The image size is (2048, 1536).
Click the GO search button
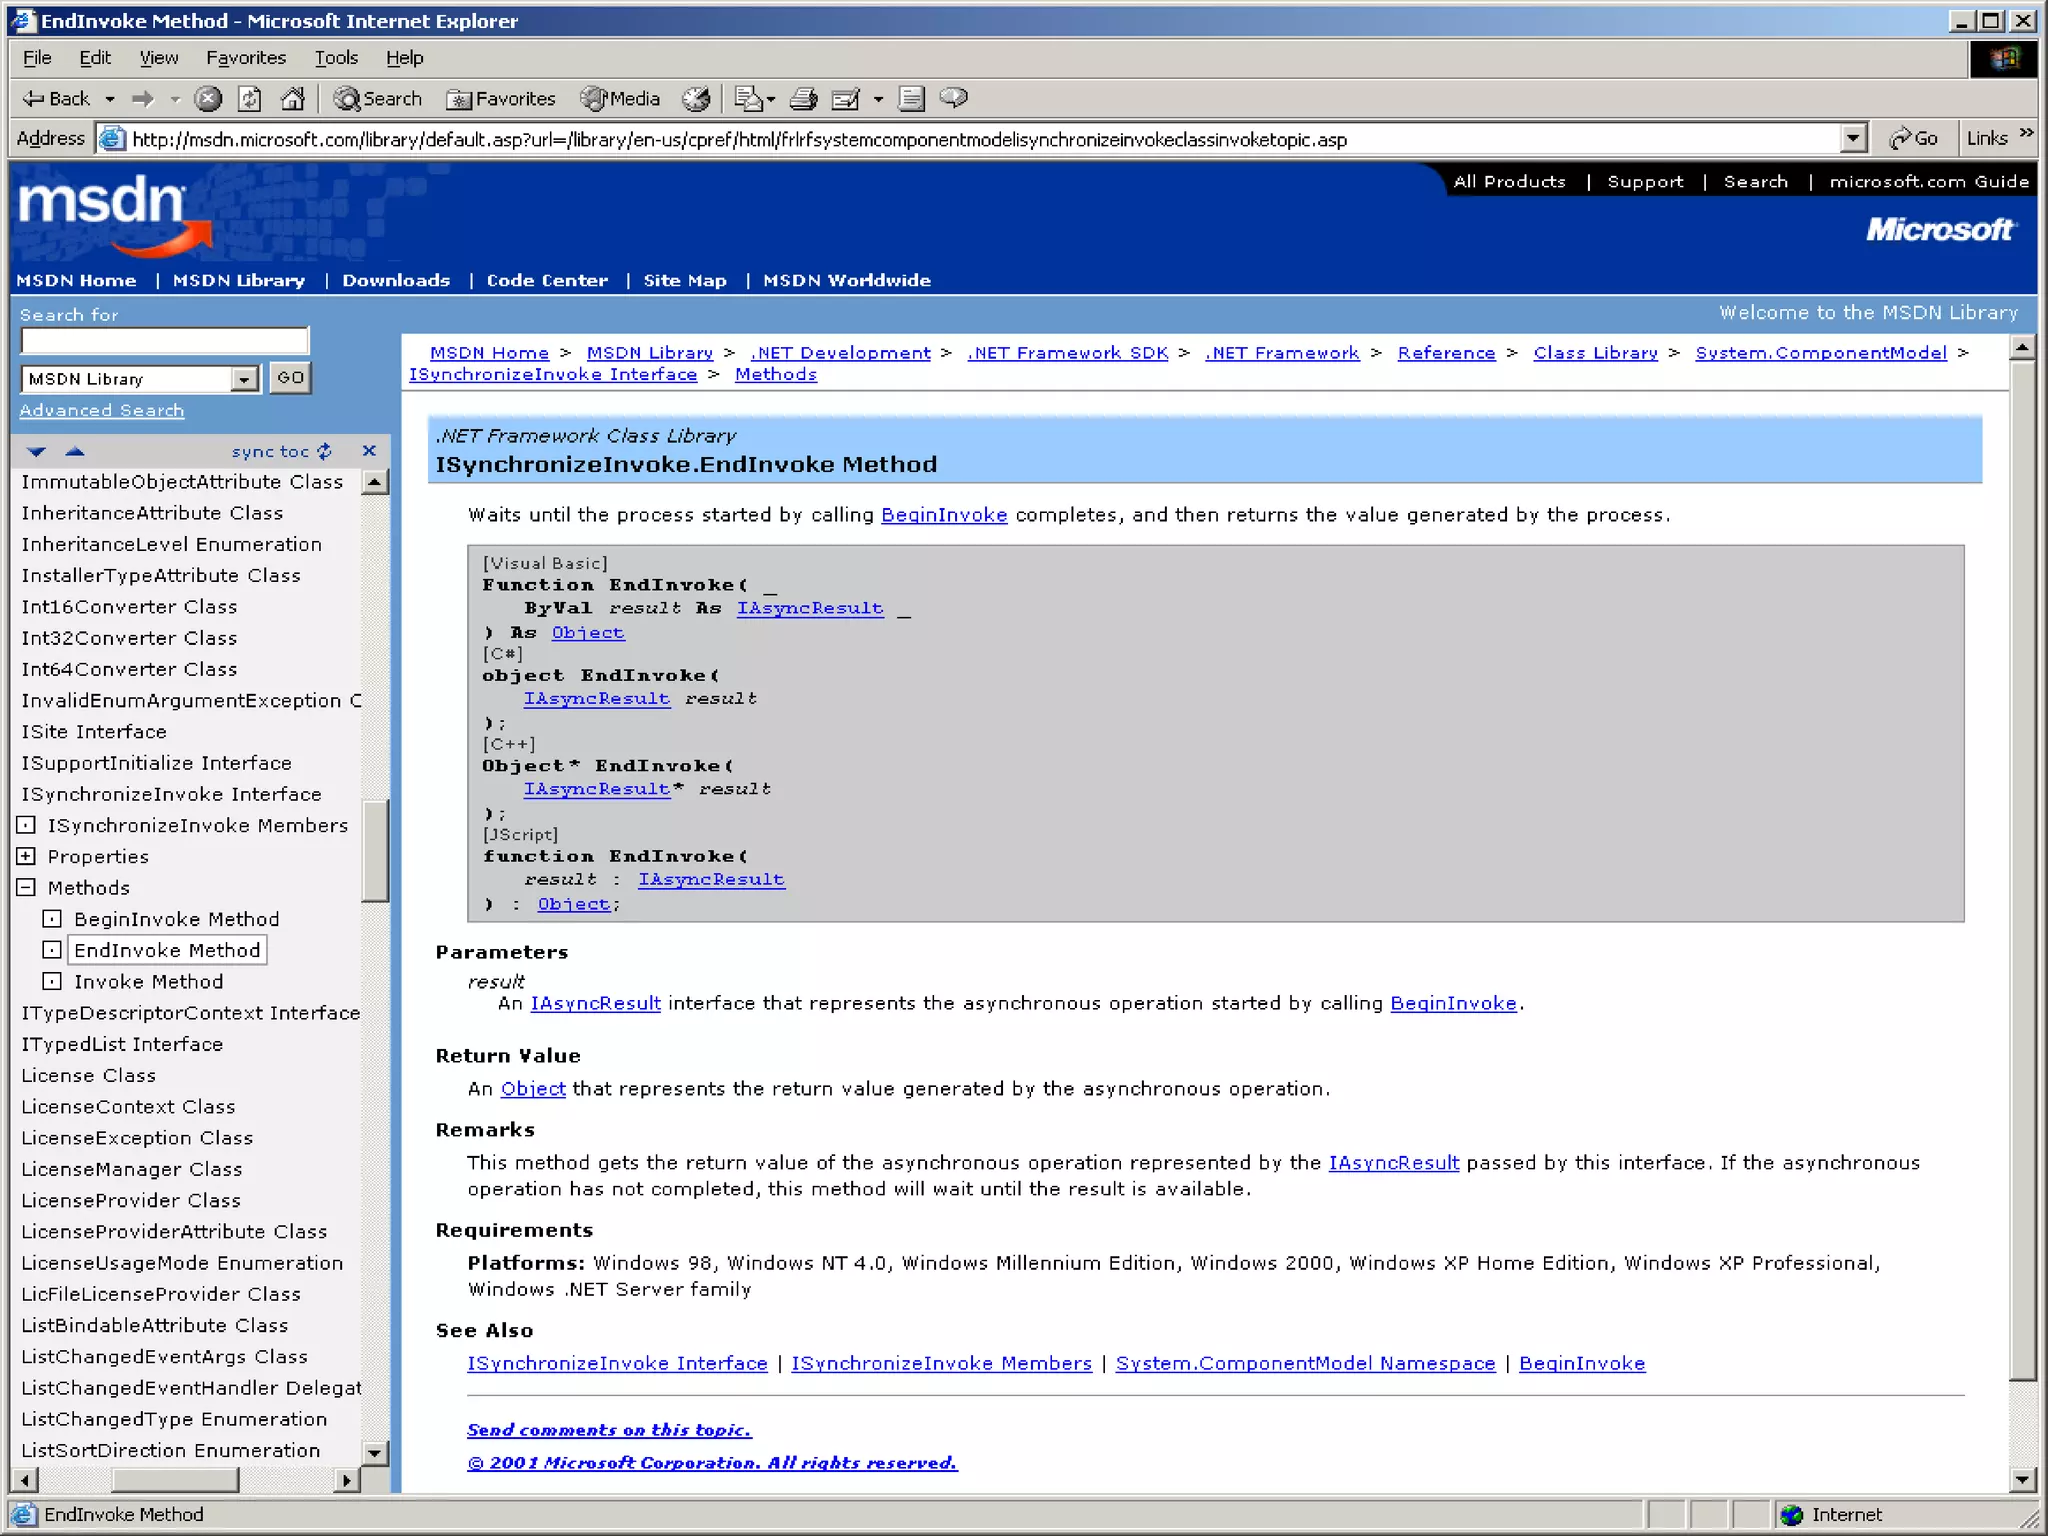click(x=290, y=378)
